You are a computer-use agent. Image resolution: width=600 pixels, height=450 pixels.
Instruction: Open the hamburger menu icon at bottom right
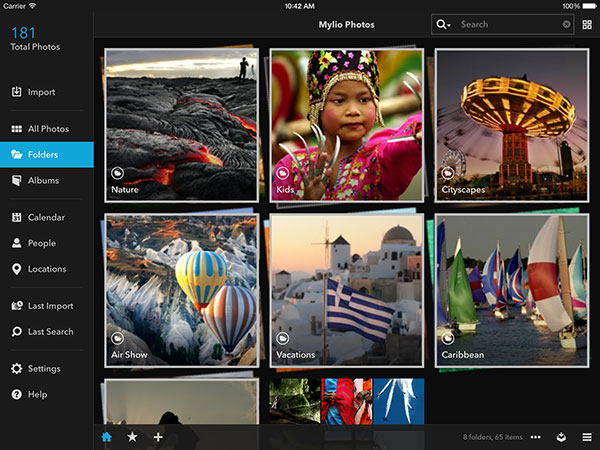(587, 437)
